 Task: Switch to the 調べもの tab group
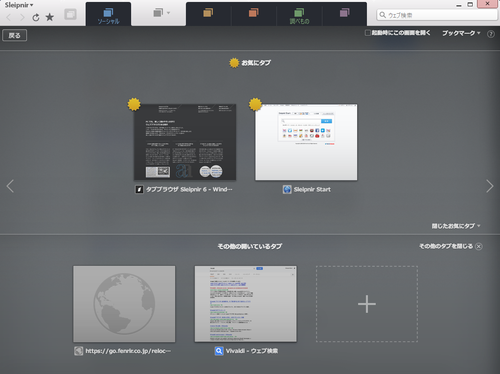coord(299,16)
